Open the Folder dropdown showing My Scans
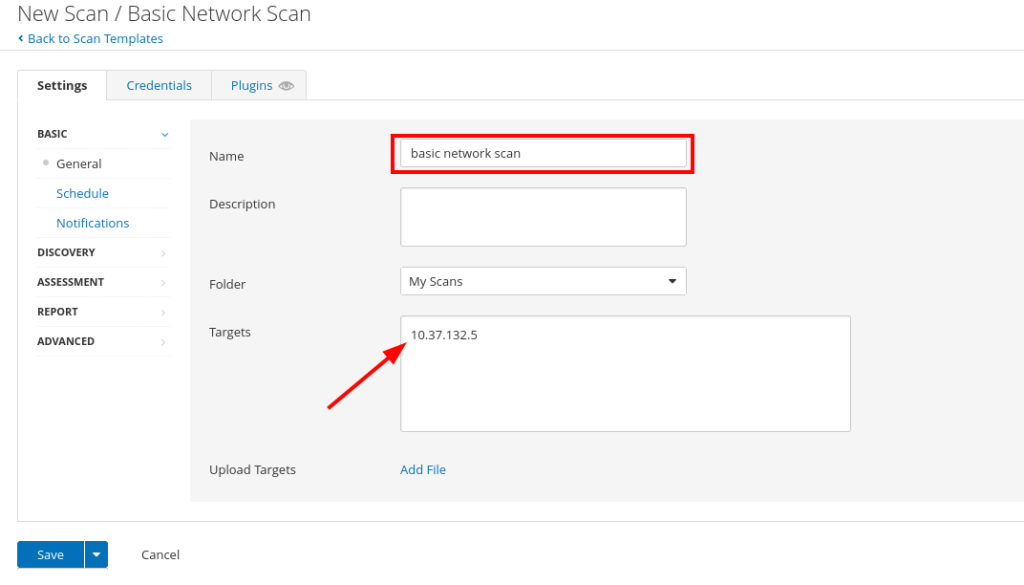This screenshot has height=585, width=1024. pos(543,281)
